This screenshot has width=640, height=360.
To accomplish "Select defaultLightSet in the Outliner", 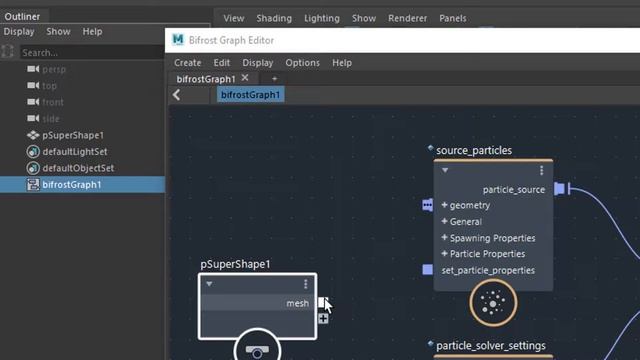I will click(x=75, y=151).
